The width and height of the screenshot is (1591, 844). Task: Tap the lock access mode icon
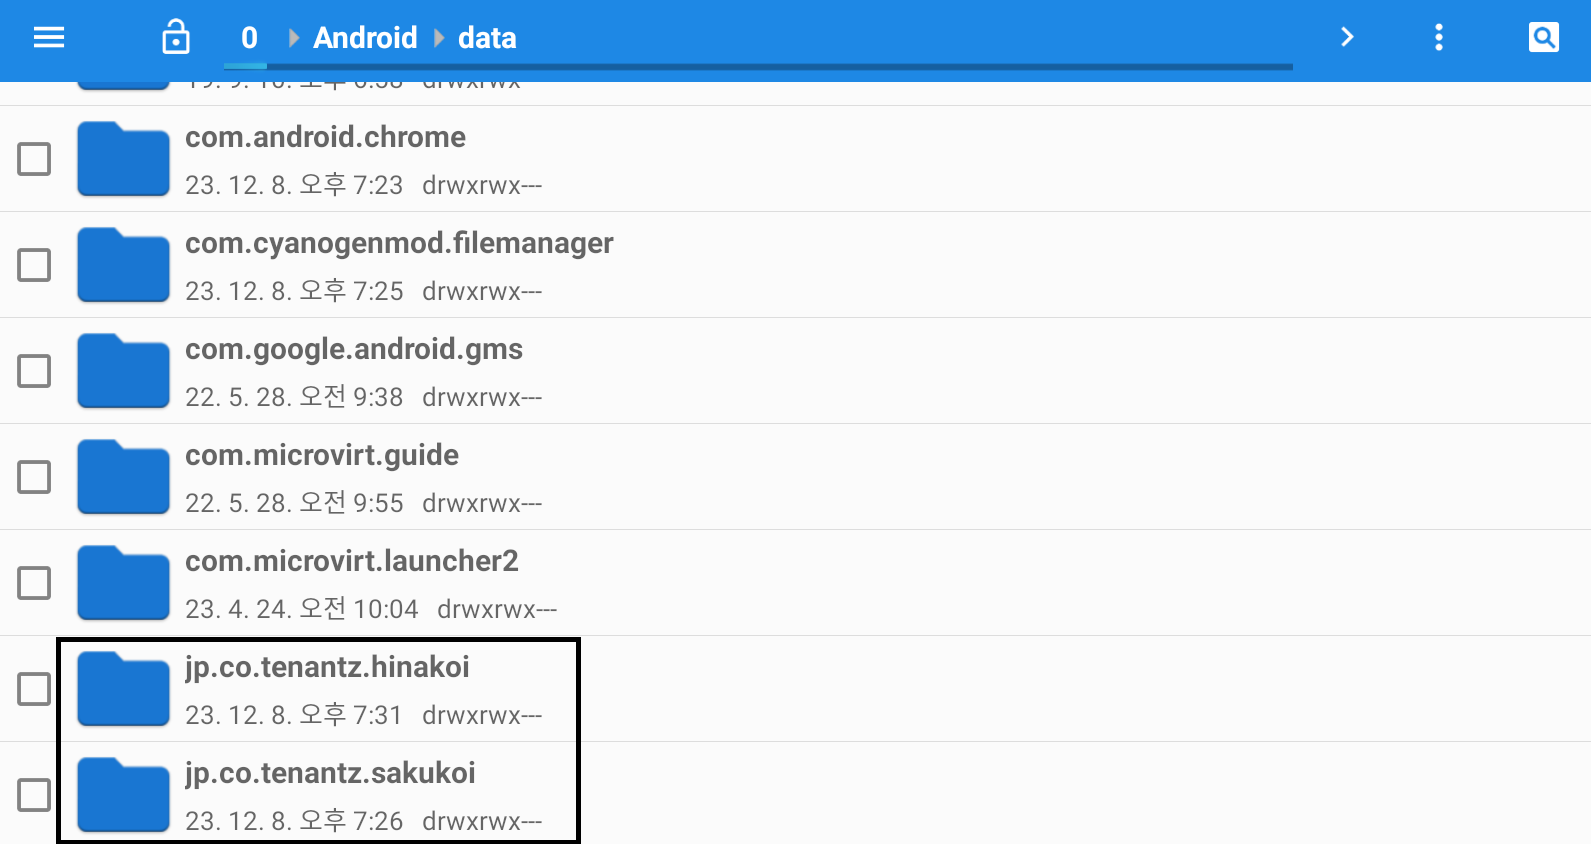176,37
